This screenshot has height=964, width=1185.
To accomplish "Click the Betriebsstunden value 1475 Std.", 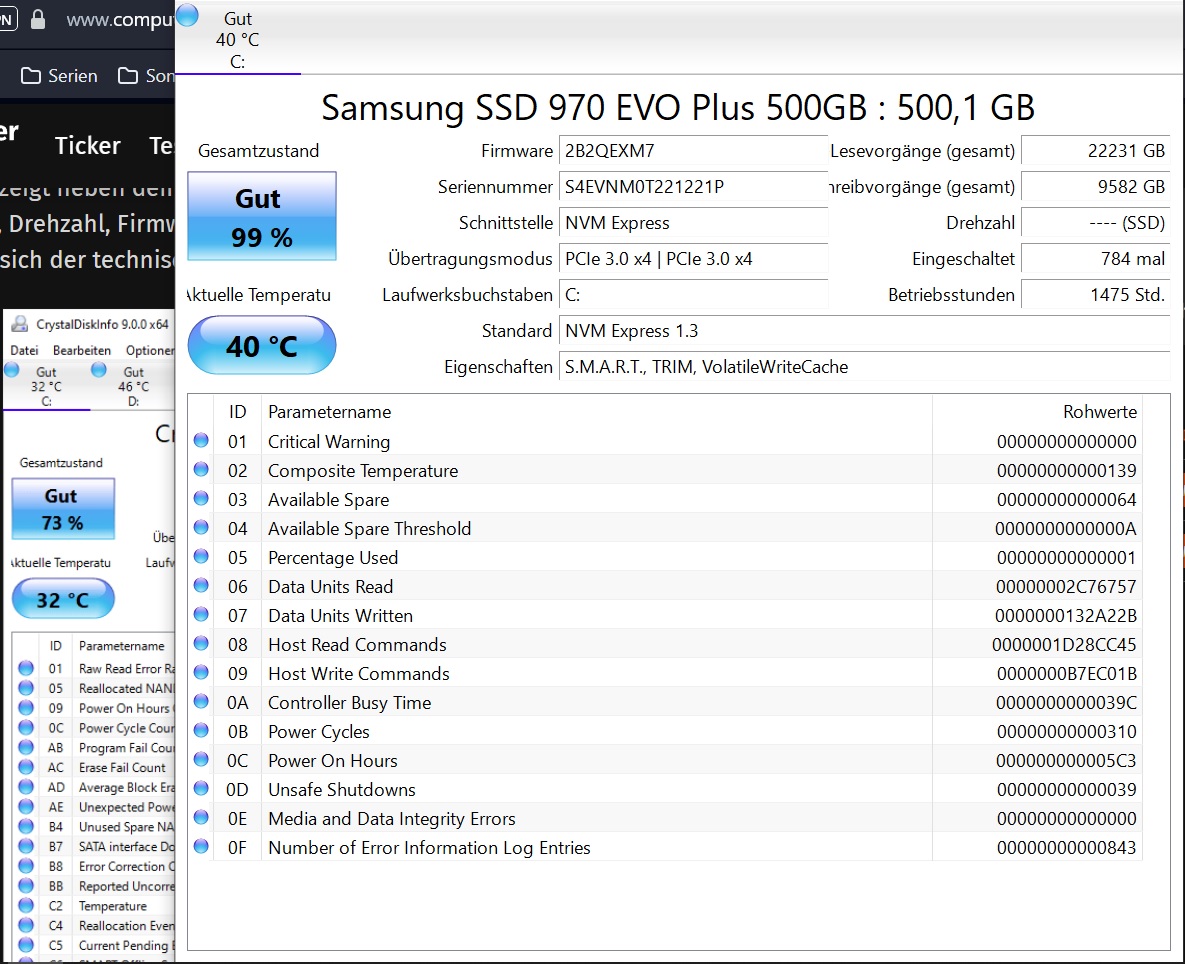I will click(1096, 295).
